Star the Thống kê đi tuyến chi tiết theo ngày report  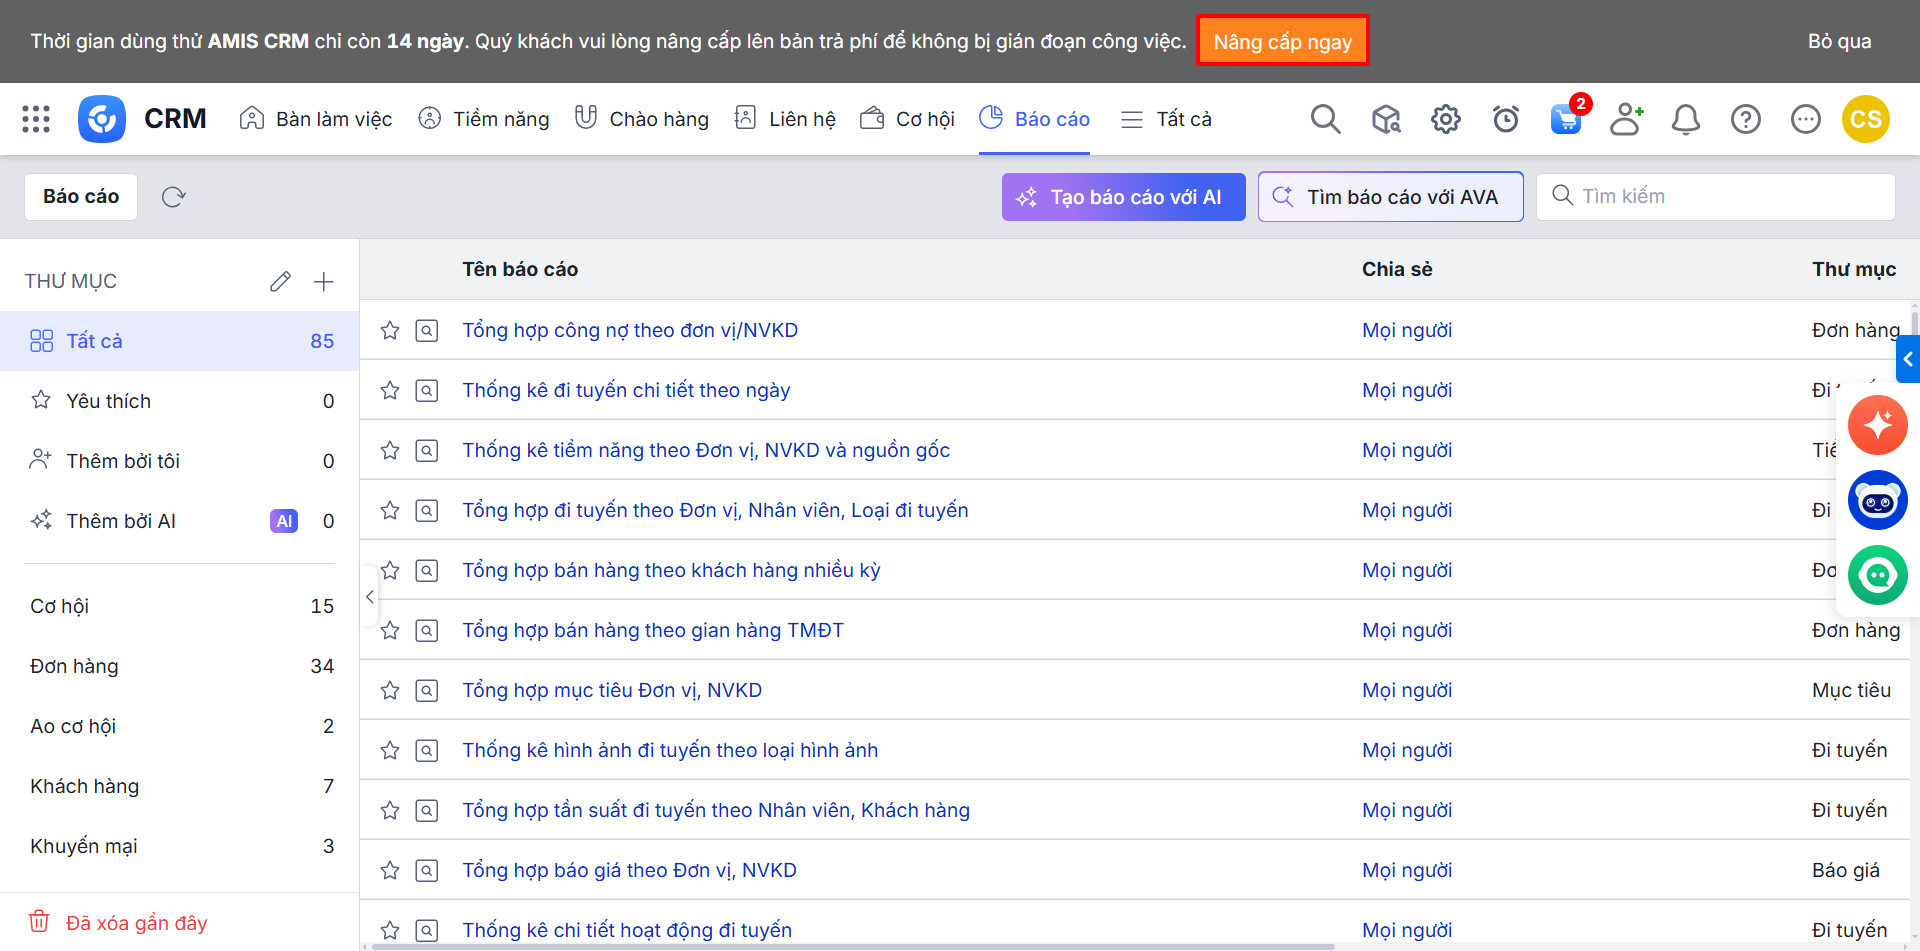click(x=390, y=391)
